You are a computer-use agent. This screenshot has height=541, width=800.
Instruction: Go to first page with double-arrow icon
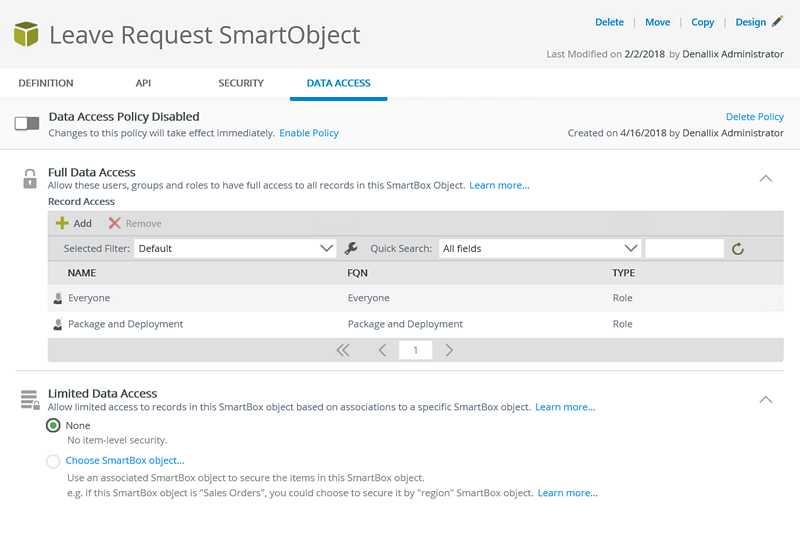(343, 350)
